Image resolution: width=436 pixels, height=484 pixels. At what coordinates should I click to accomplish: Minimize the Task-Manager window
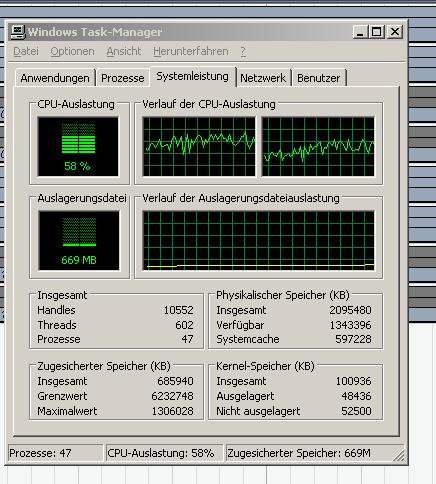360,32
